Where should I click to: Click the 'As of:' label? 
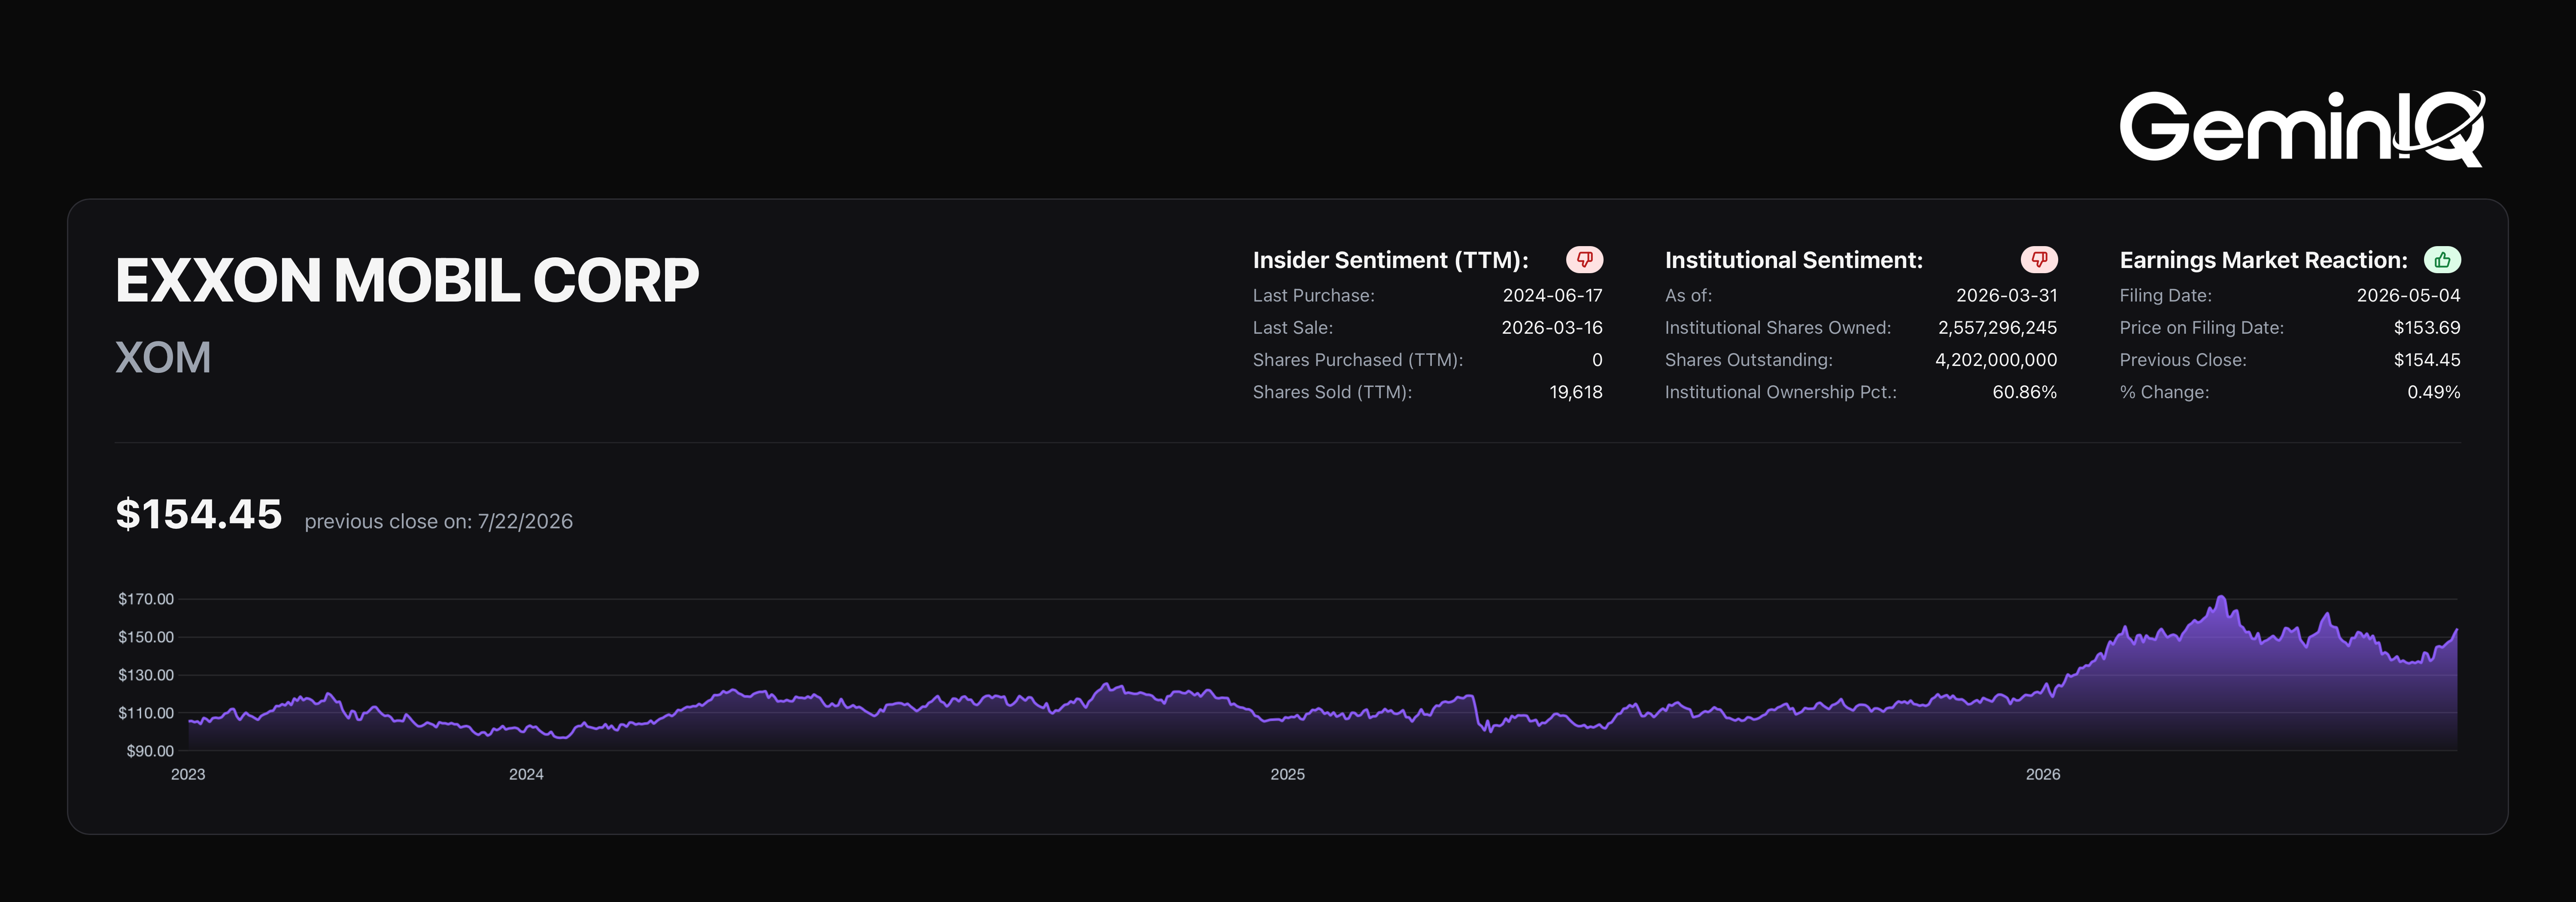pos(1688,296)
